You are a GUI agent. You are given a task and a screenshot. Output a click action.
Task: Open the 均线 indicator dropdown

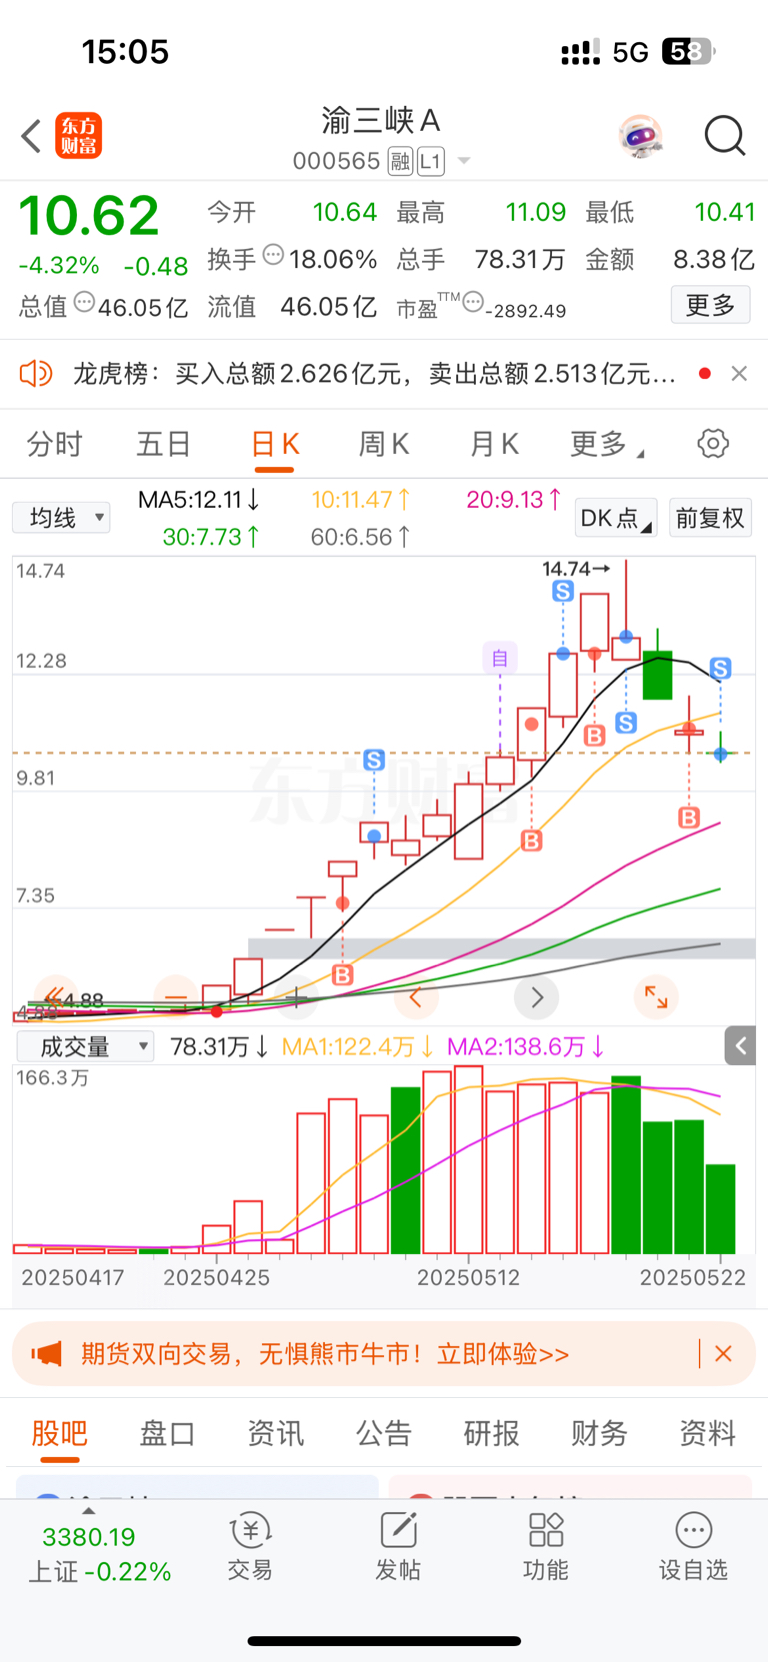(x=61, y=518)
